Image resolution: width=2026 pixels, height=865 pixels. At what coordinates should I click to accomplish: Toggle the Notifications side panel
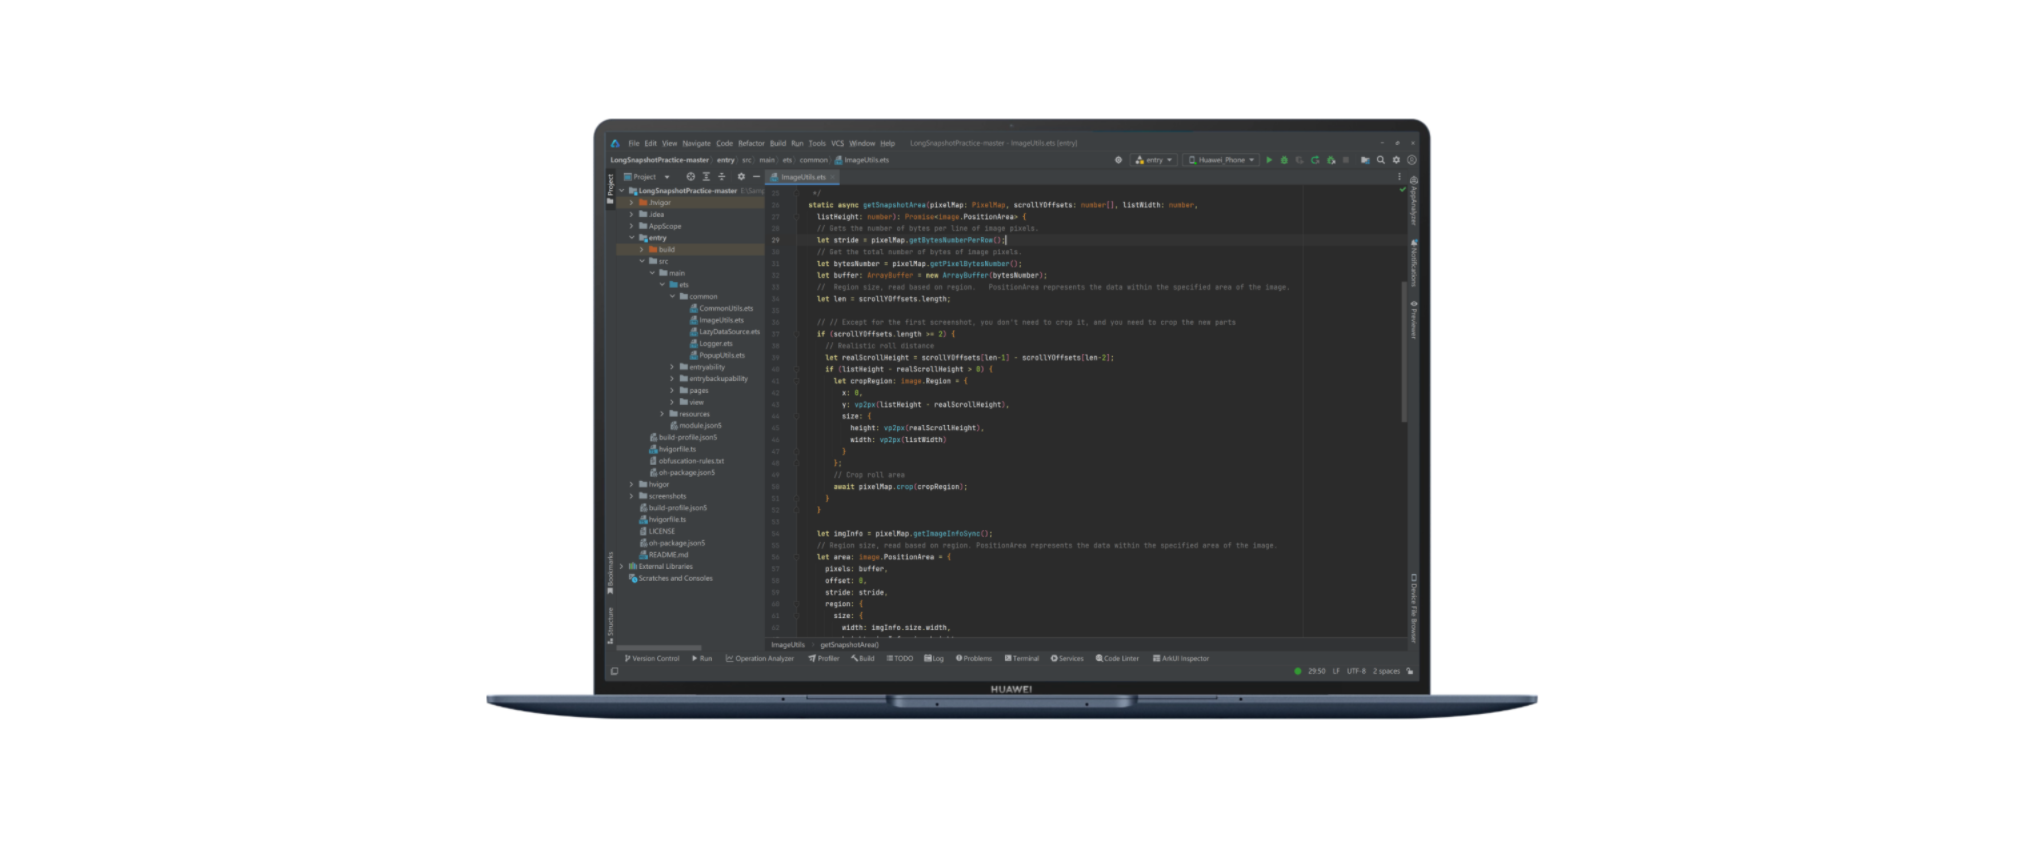click(x=1413, y=263)
